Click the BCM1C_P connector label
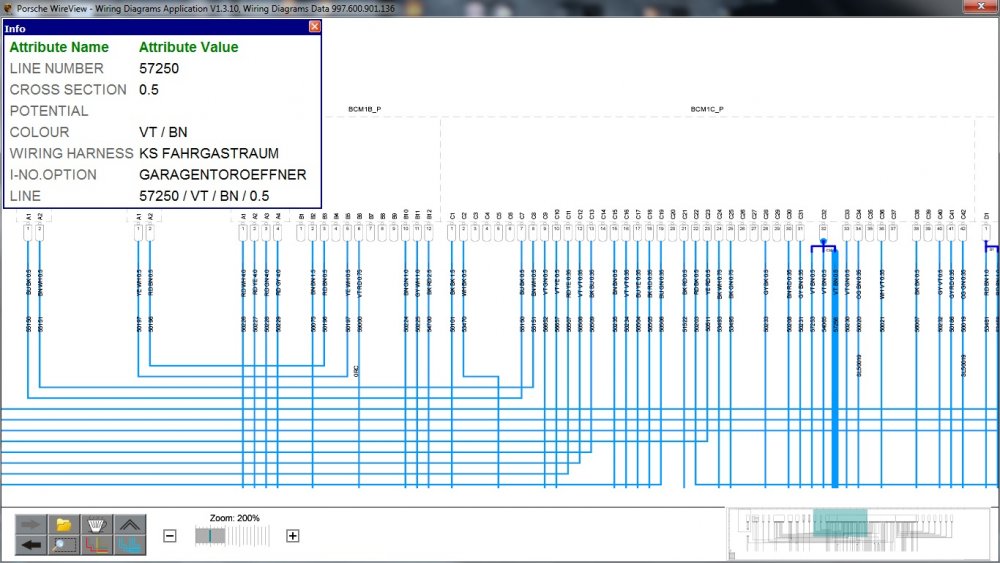The width and height of the screenshot is (1000, 563). pyautogui.click(x=707, y=109)
